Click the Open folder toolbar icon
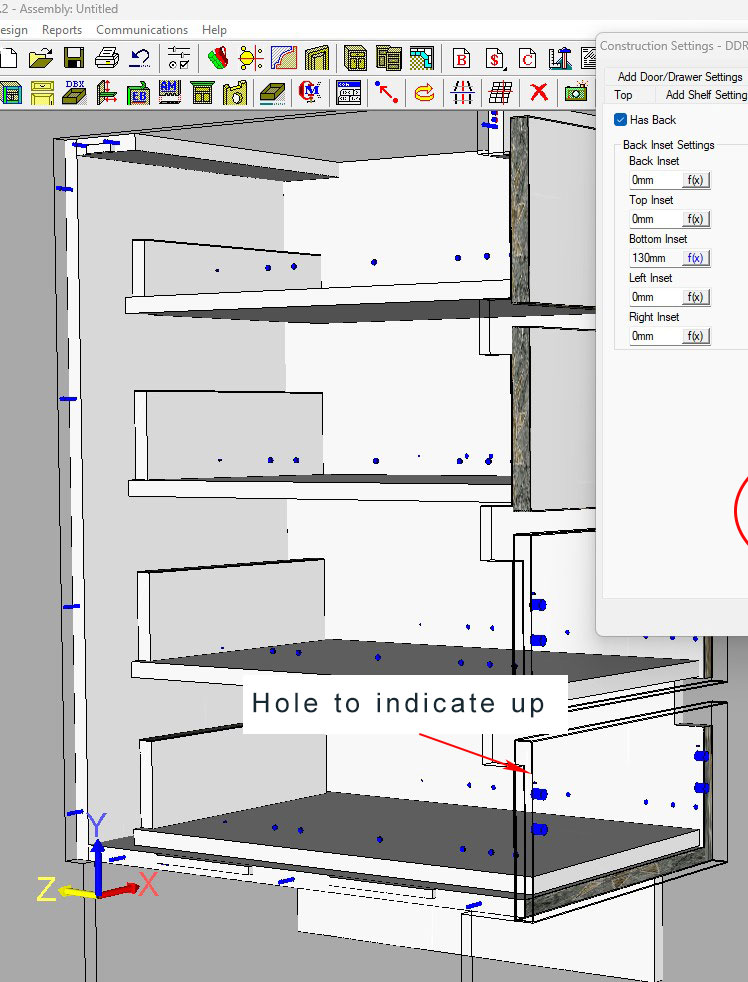This screenshot has height=982, width=748. 41,58
